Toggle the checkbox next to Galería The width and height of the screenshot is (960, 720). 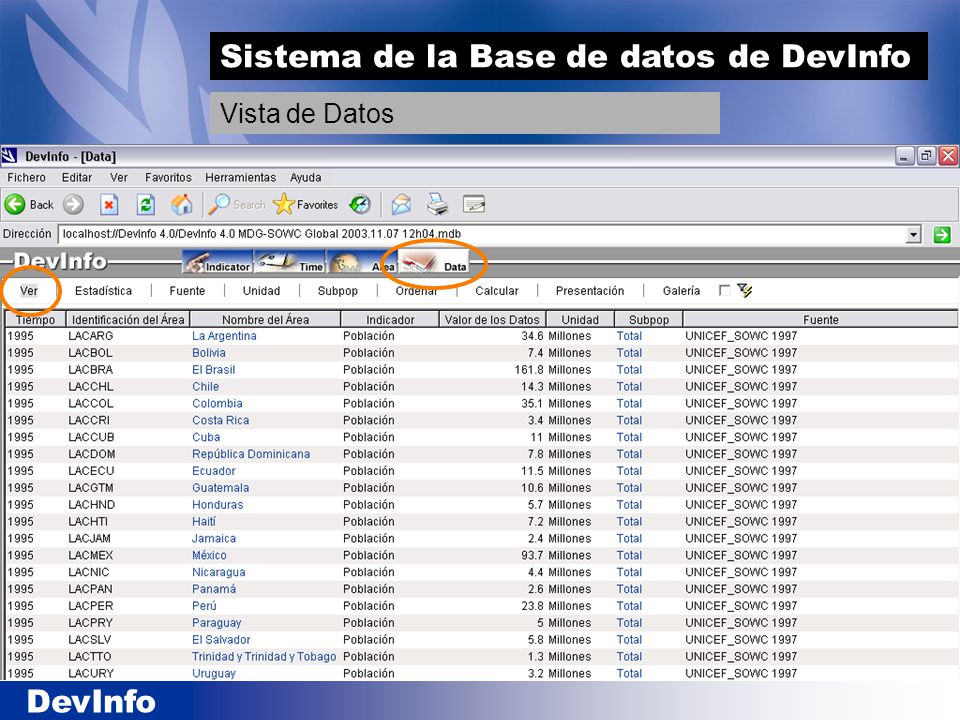pyautogui.click(x=724, y=290)
